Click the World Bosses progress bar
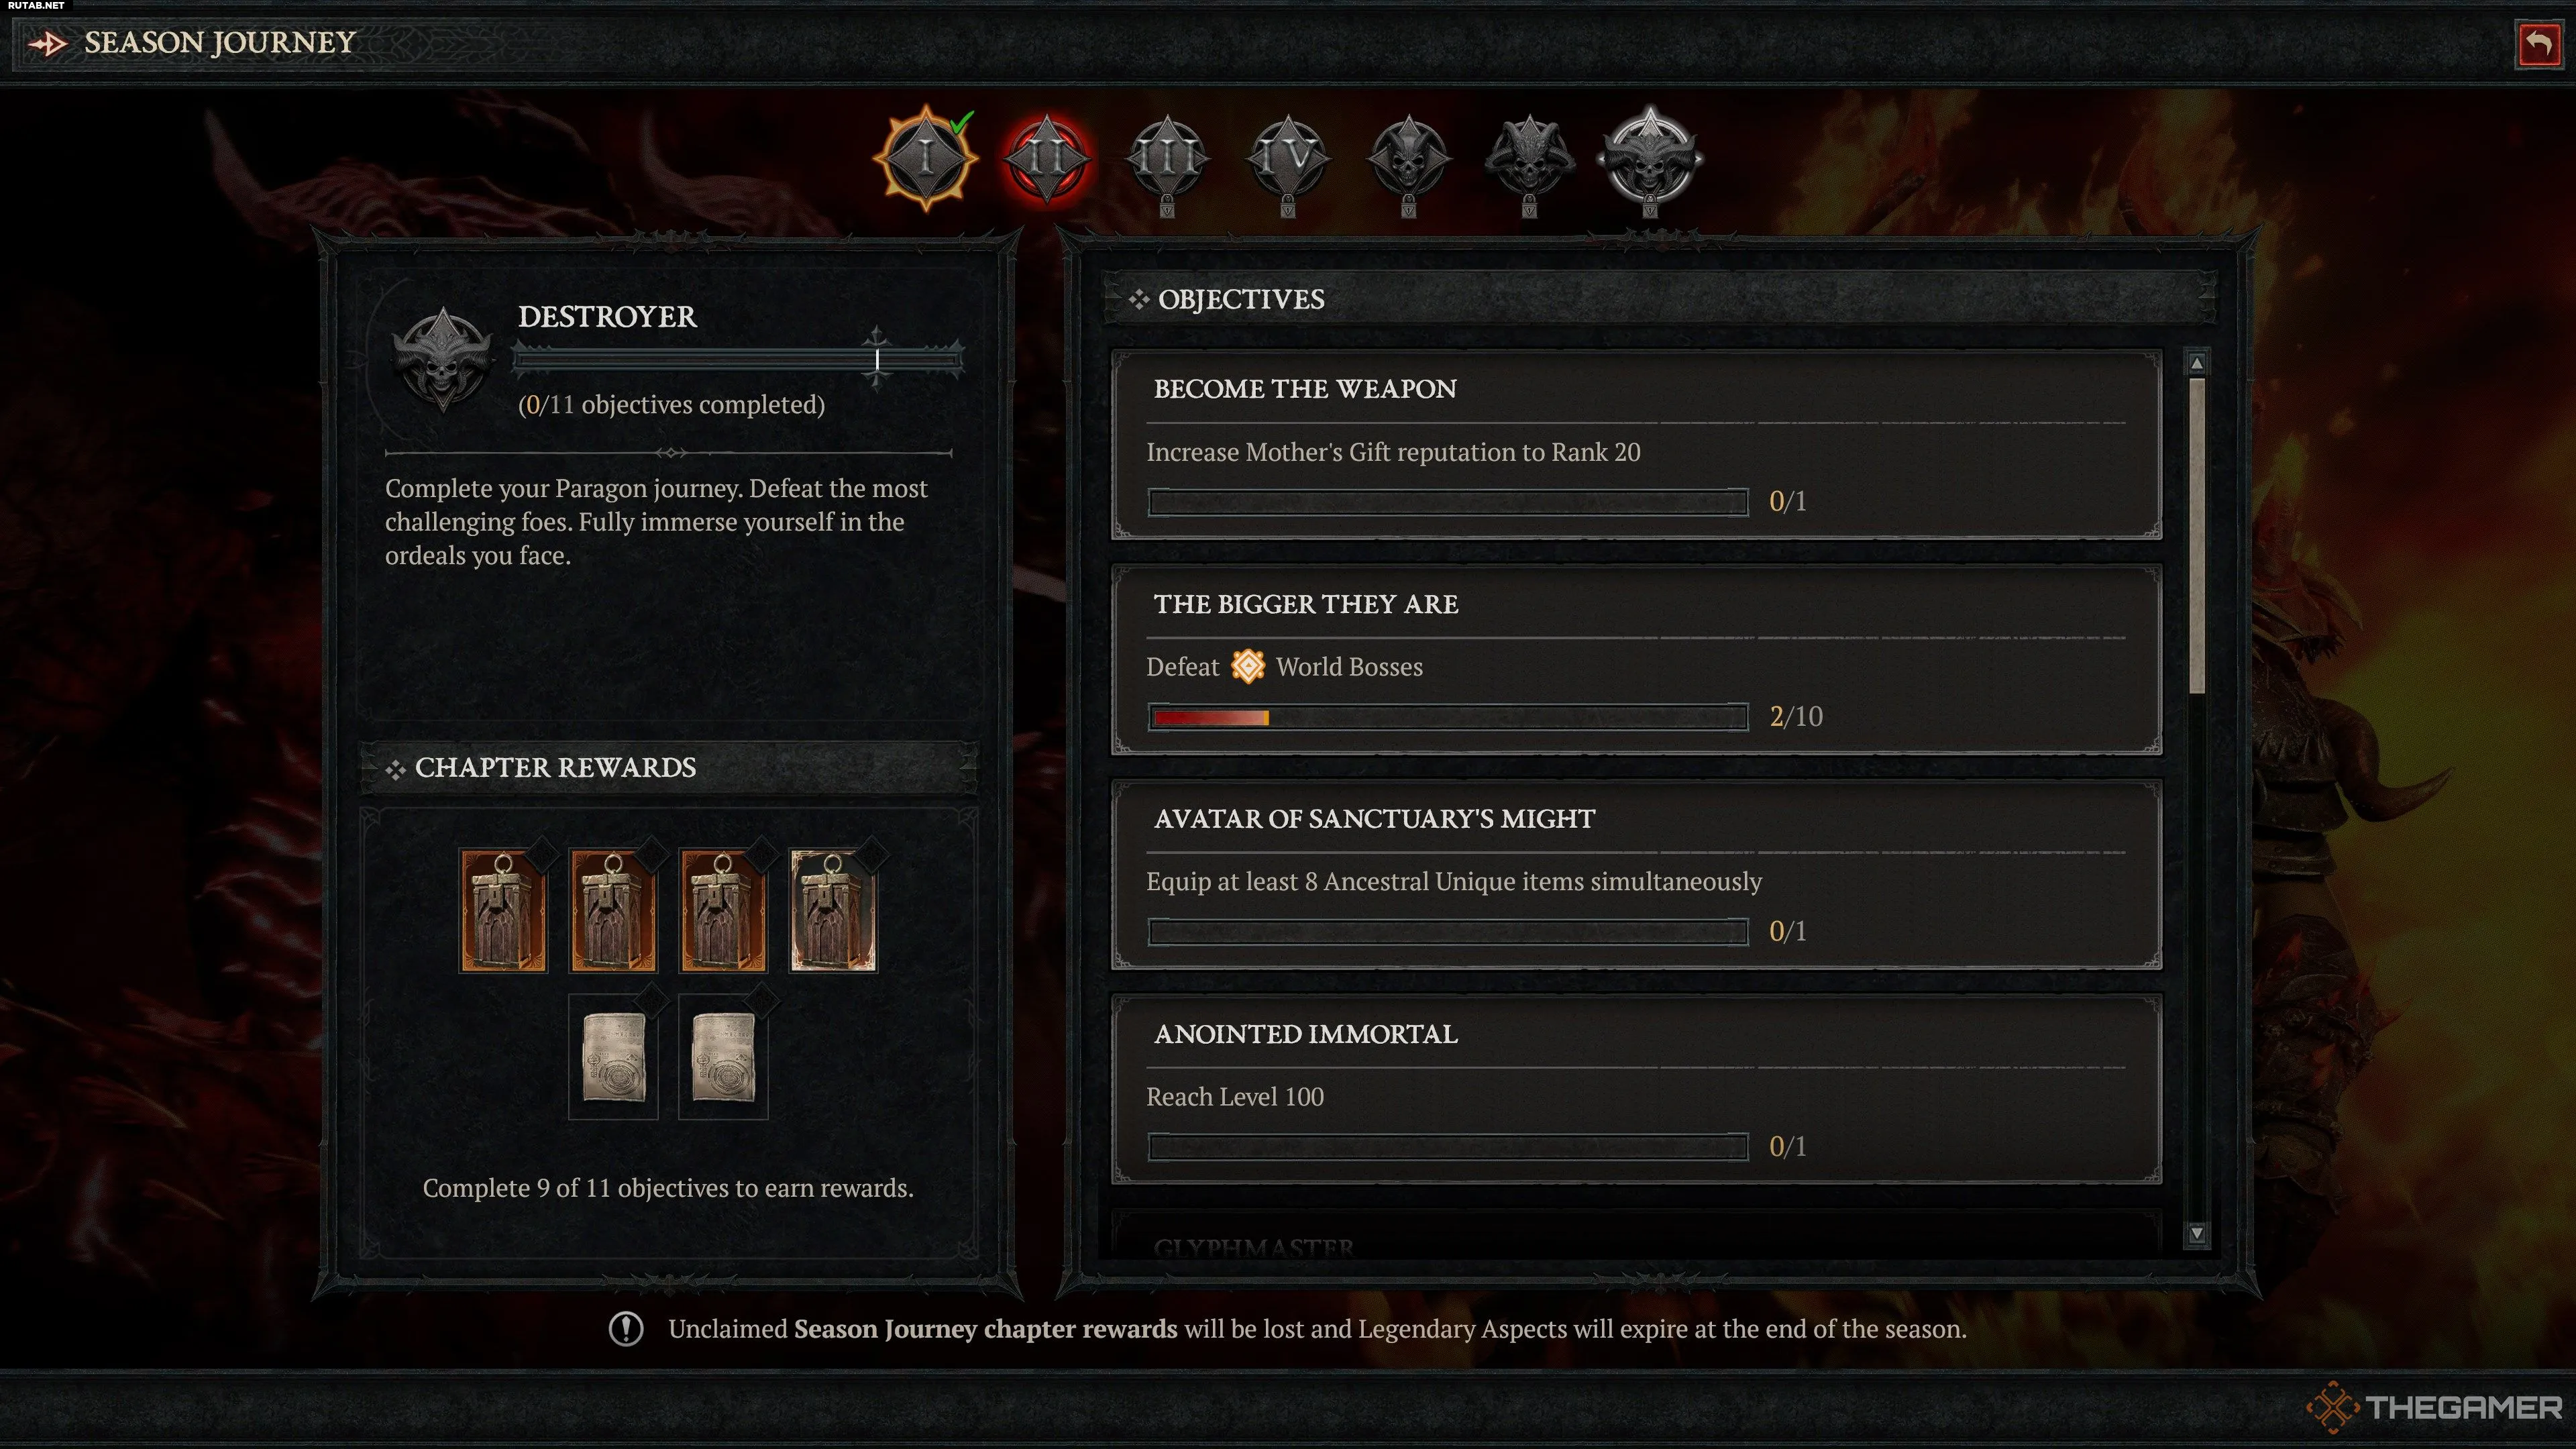 click(1448, 717)
